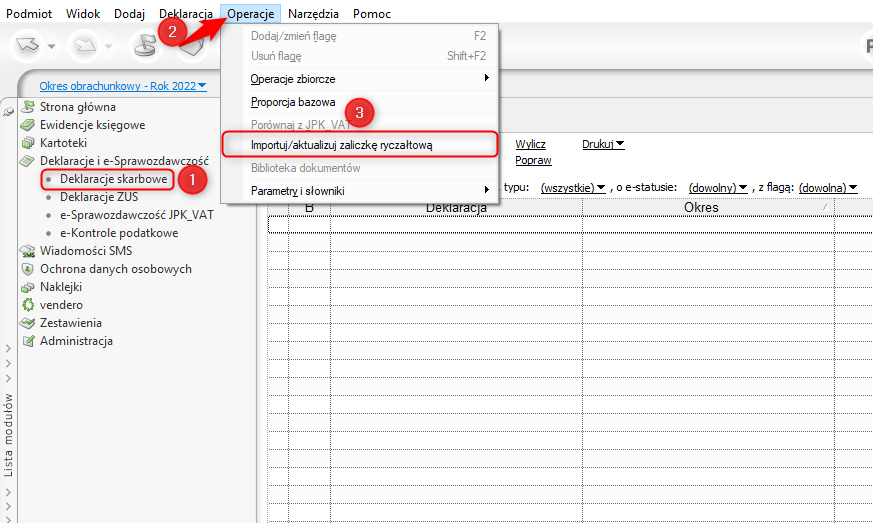Click the Naklejki icon
This screenshot has width=873, height=523.
pos(28,287)
